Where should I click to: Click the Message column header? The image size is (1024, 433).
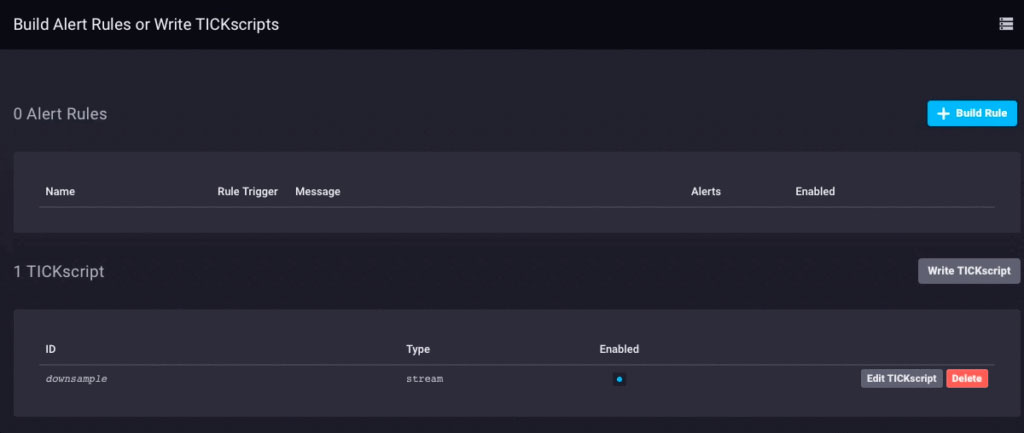click(318, 191)
